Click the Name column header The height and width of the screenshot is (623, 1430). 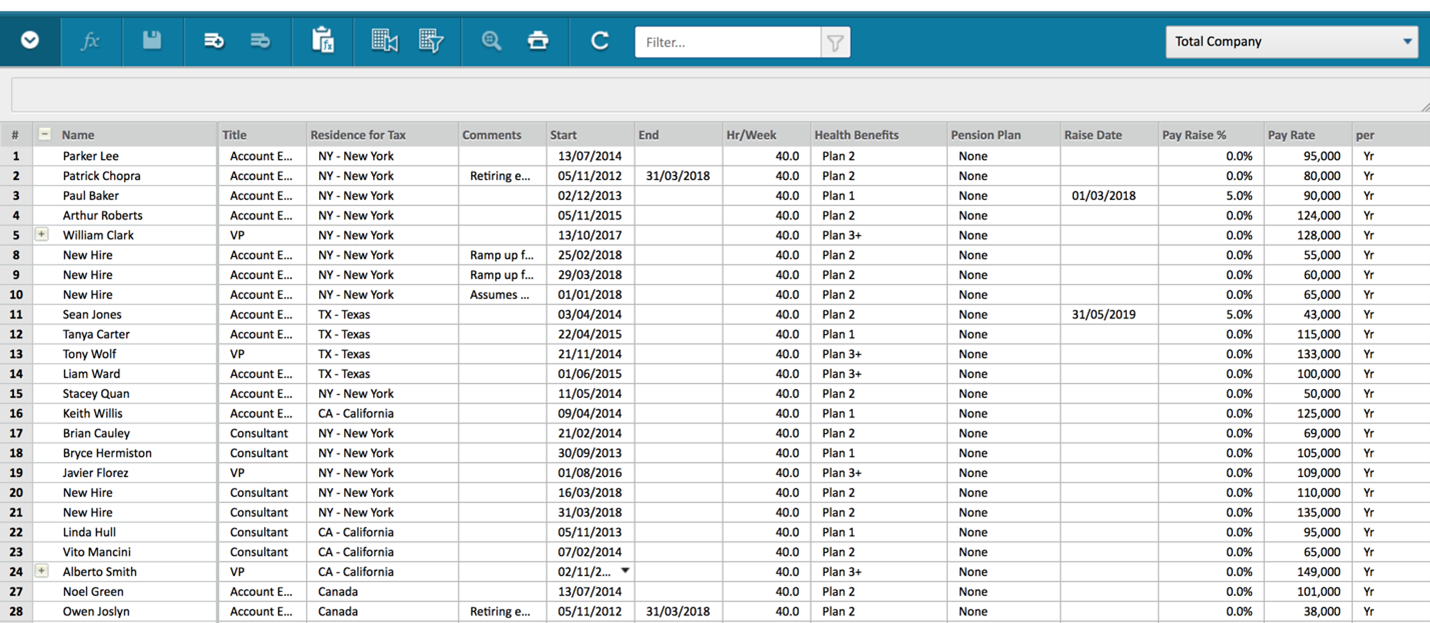click(78, 135)
